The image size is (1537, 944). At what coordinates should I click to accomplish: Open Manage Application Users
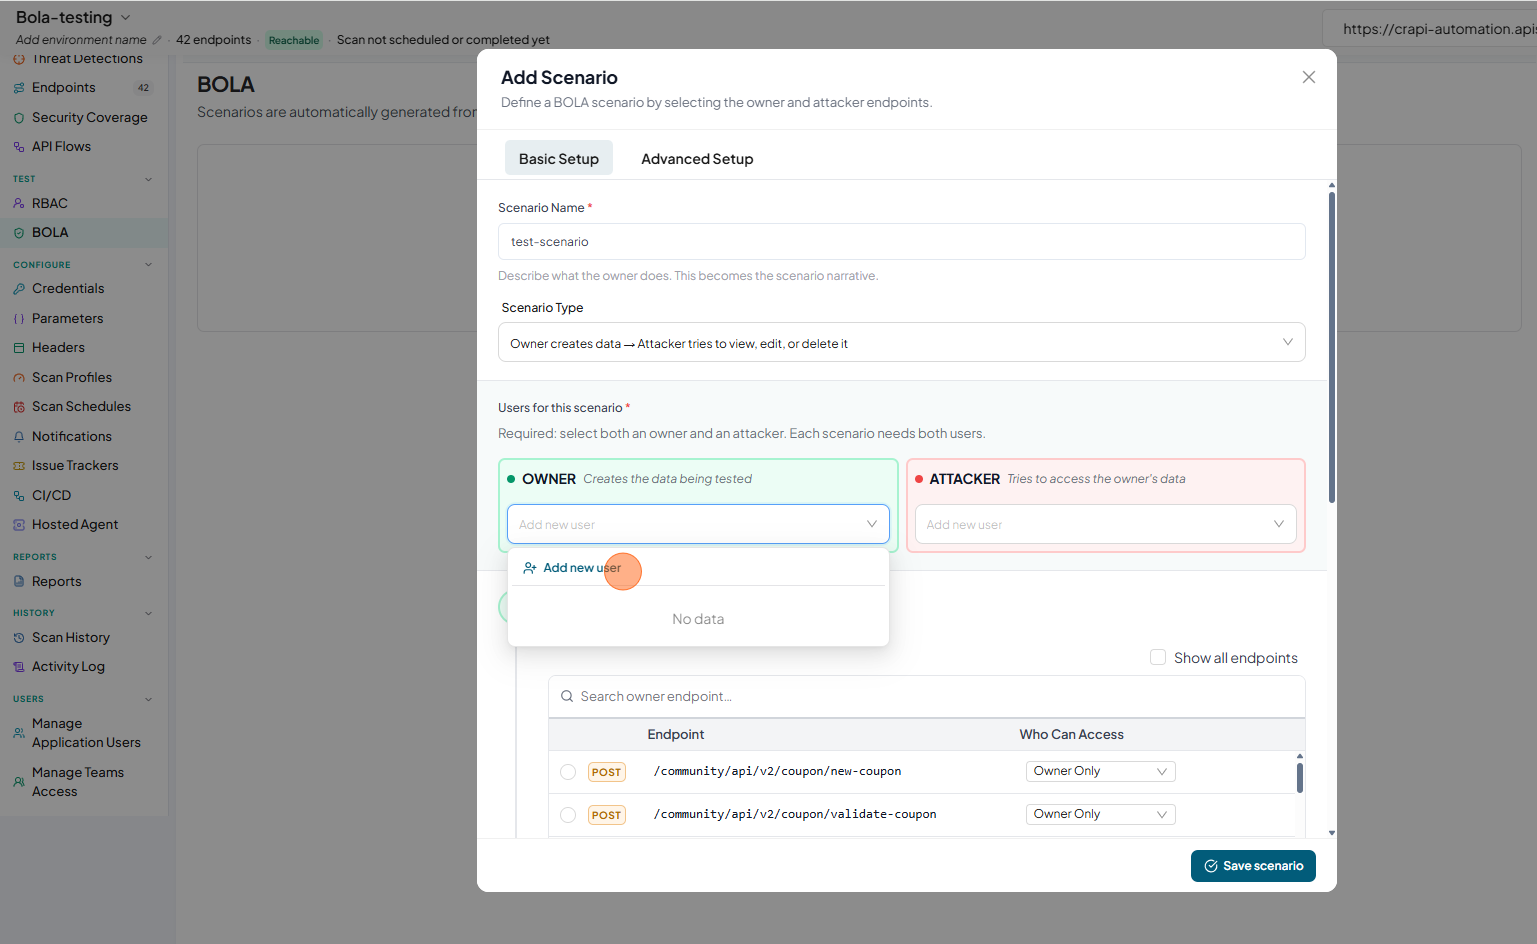coord(84,733)
